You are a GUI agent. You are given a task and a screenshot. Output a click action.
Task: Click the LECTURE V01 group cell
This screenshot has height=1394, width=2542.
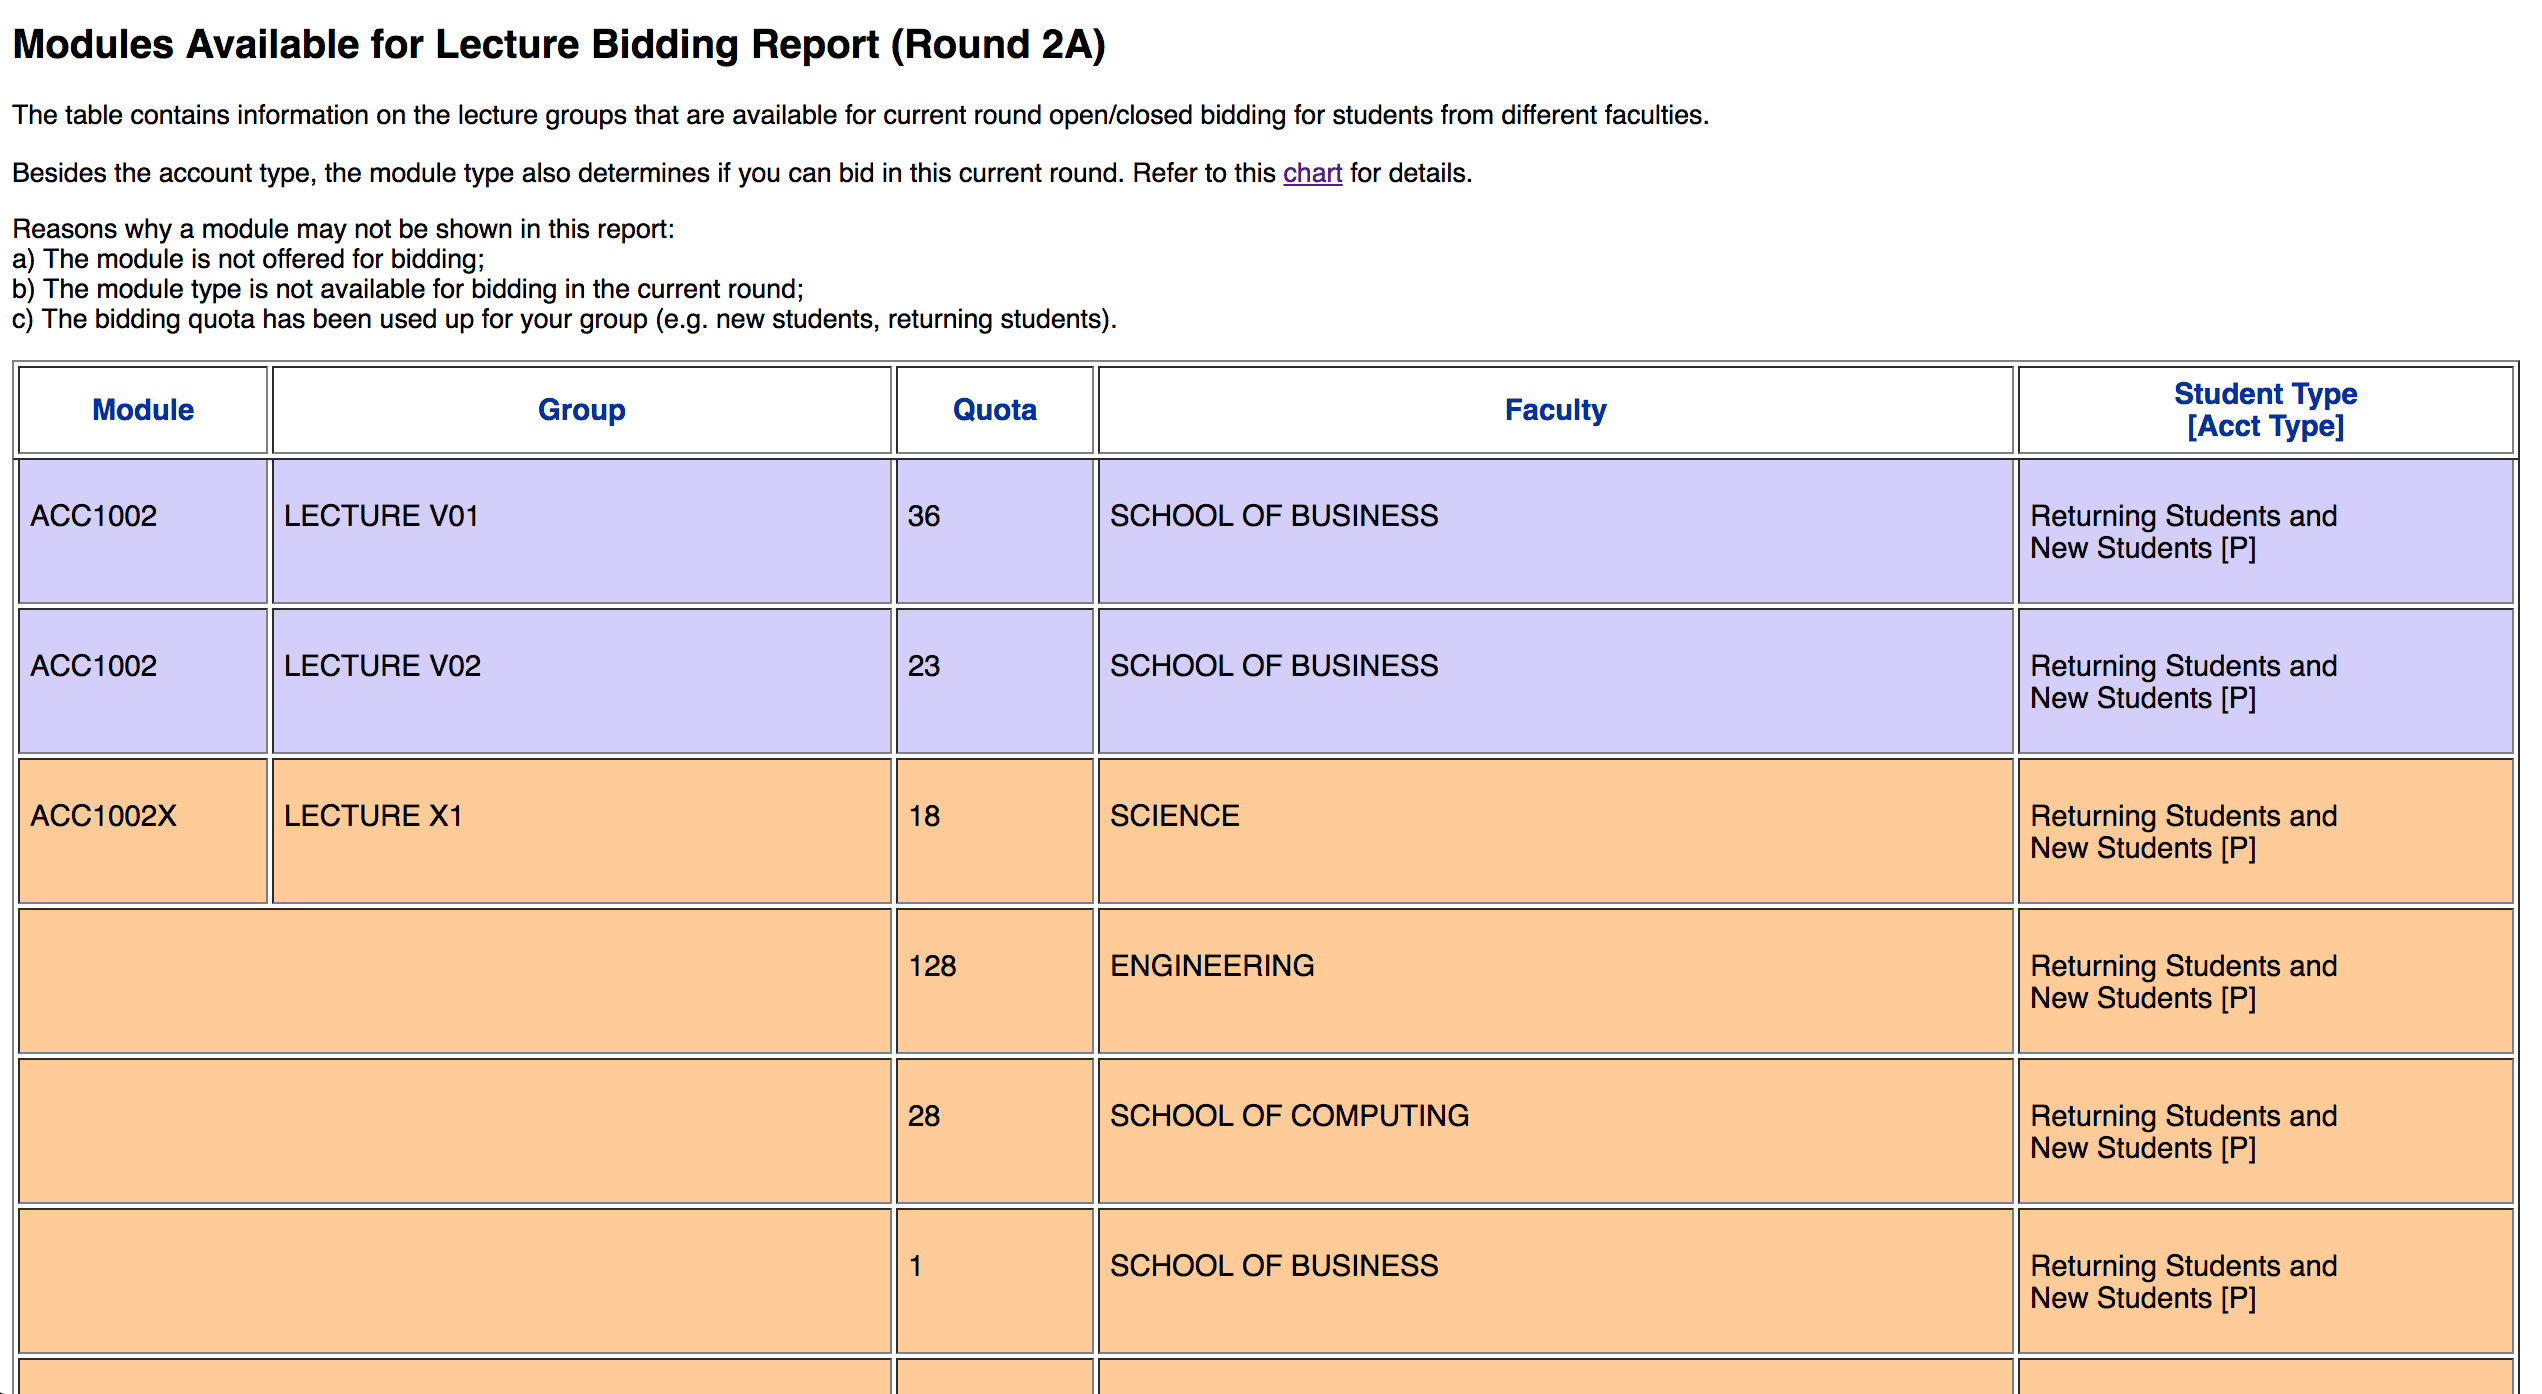point(381,516)
